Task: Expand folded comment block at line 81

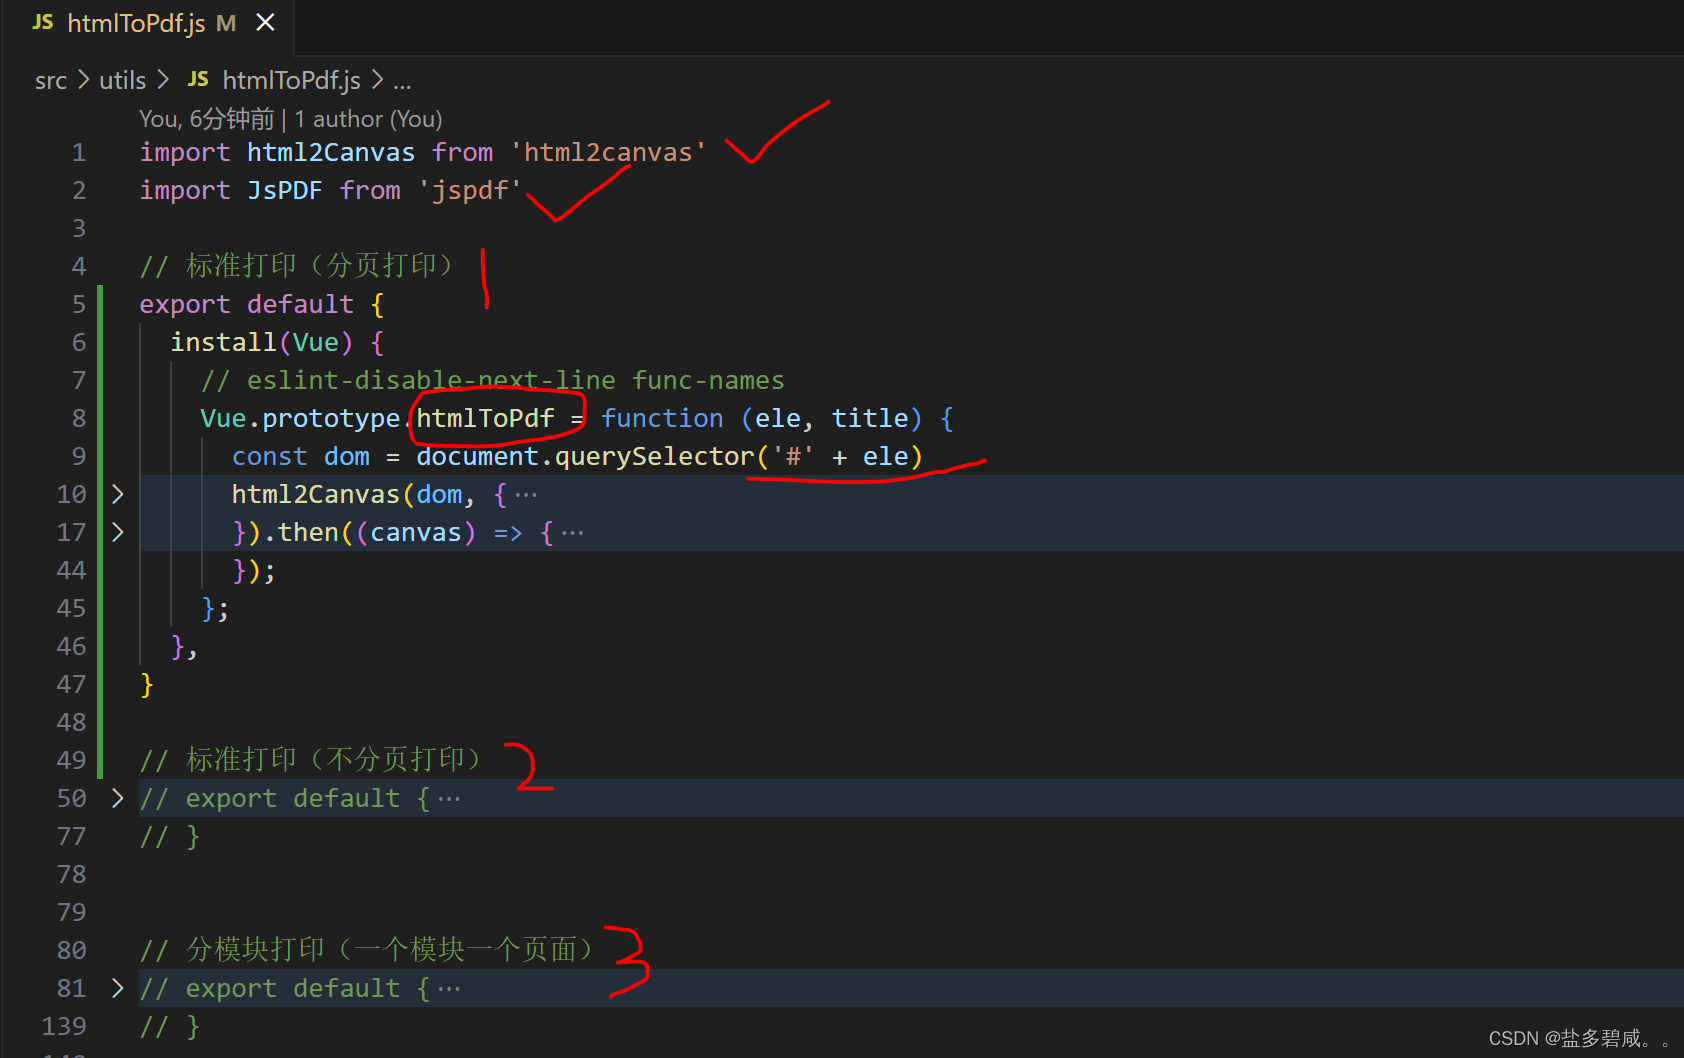Action: (x=118, y=988)
